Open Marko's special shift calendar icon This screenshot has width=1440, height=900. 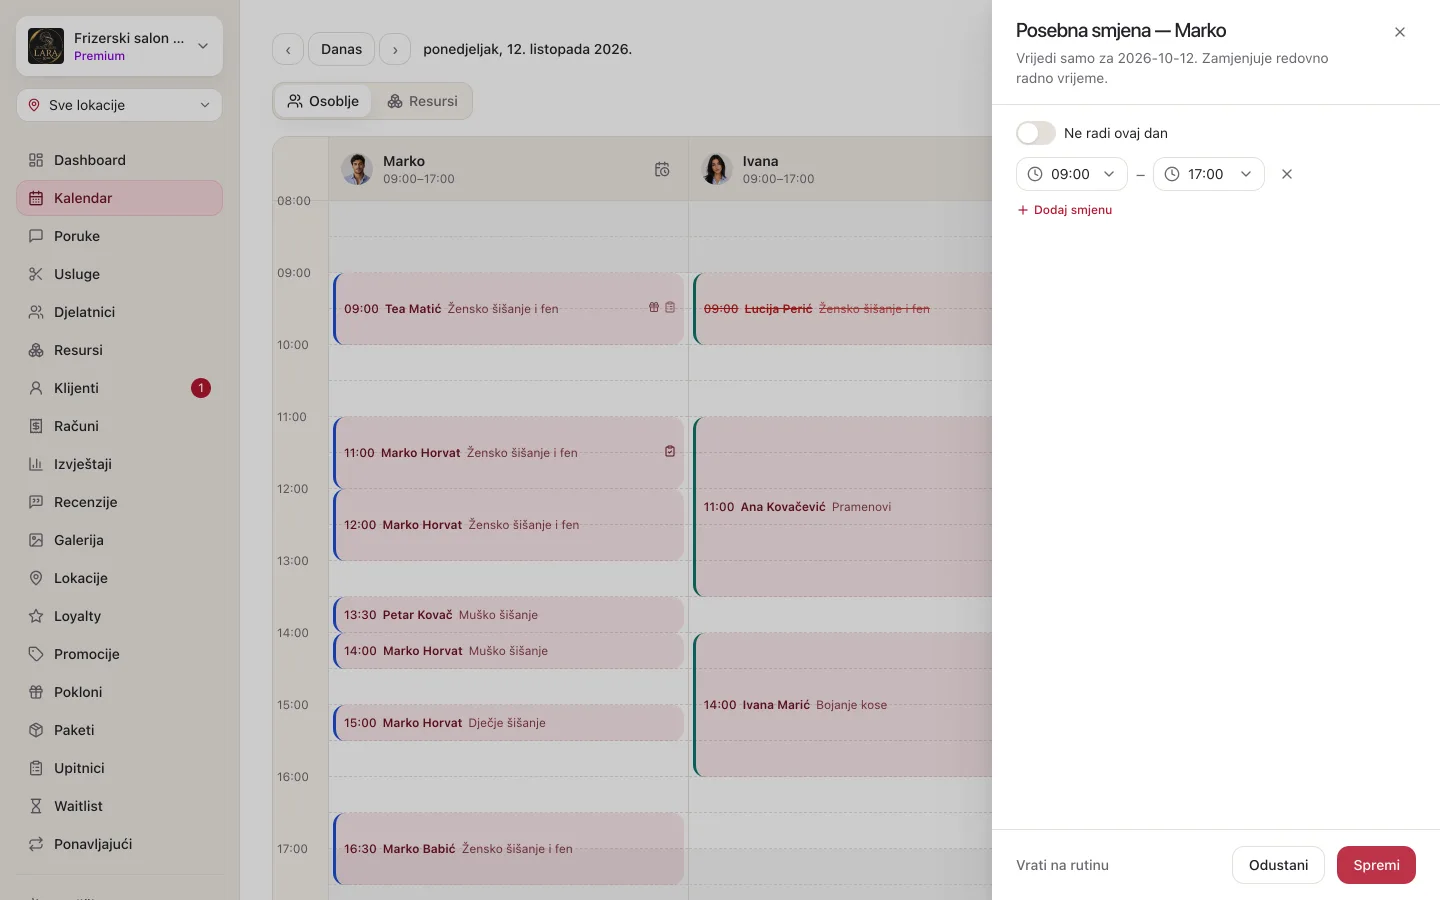pos(662,169)
